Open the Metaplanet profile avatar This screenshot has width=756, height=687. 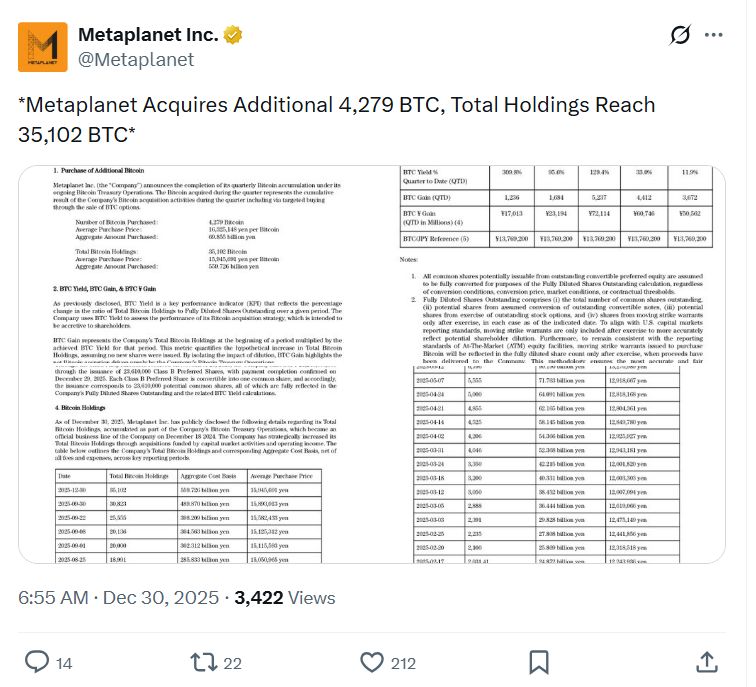point(43,47)
